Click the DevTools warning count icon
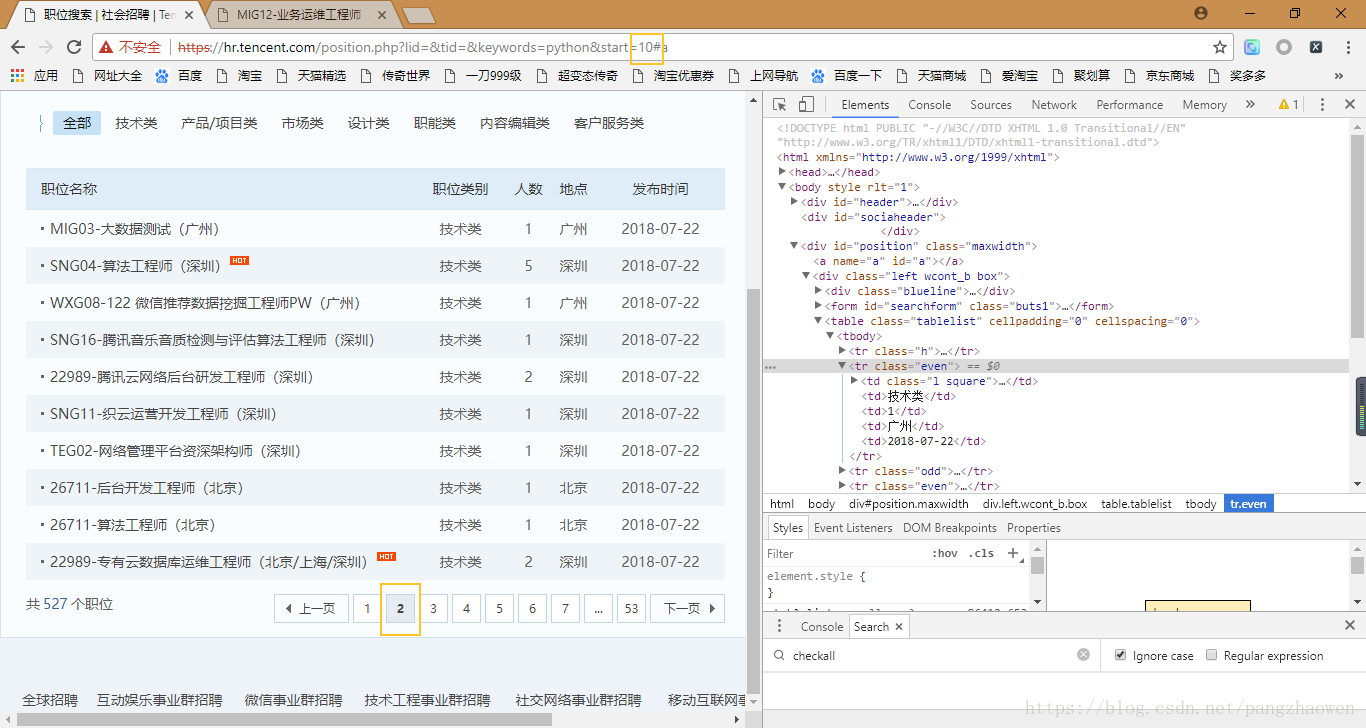The width and height of the screenshot is (1366, 728). click(1289, 104)
